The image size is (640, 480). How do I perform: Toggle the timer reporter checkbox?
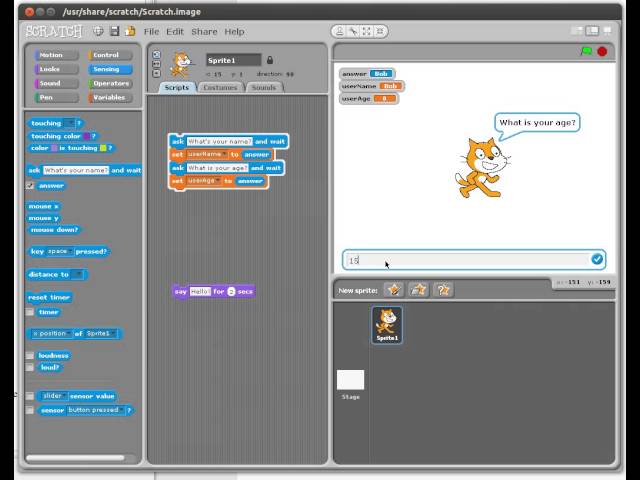(30, 312)
